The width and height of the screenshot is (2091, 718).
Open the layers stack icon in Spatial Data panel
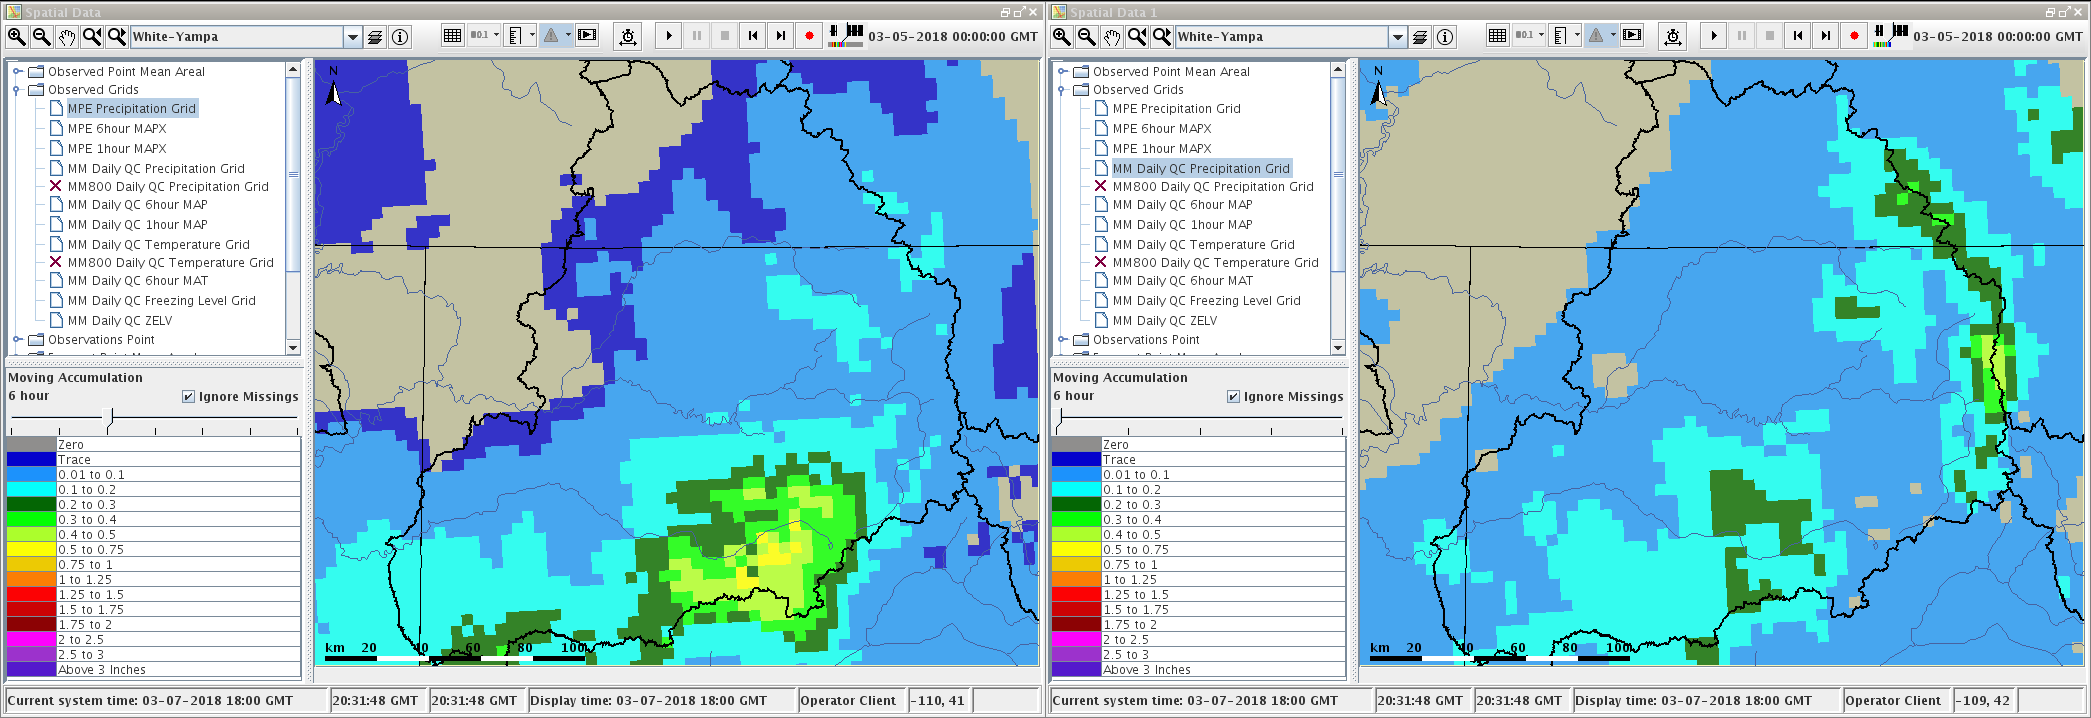coord(375,37)
